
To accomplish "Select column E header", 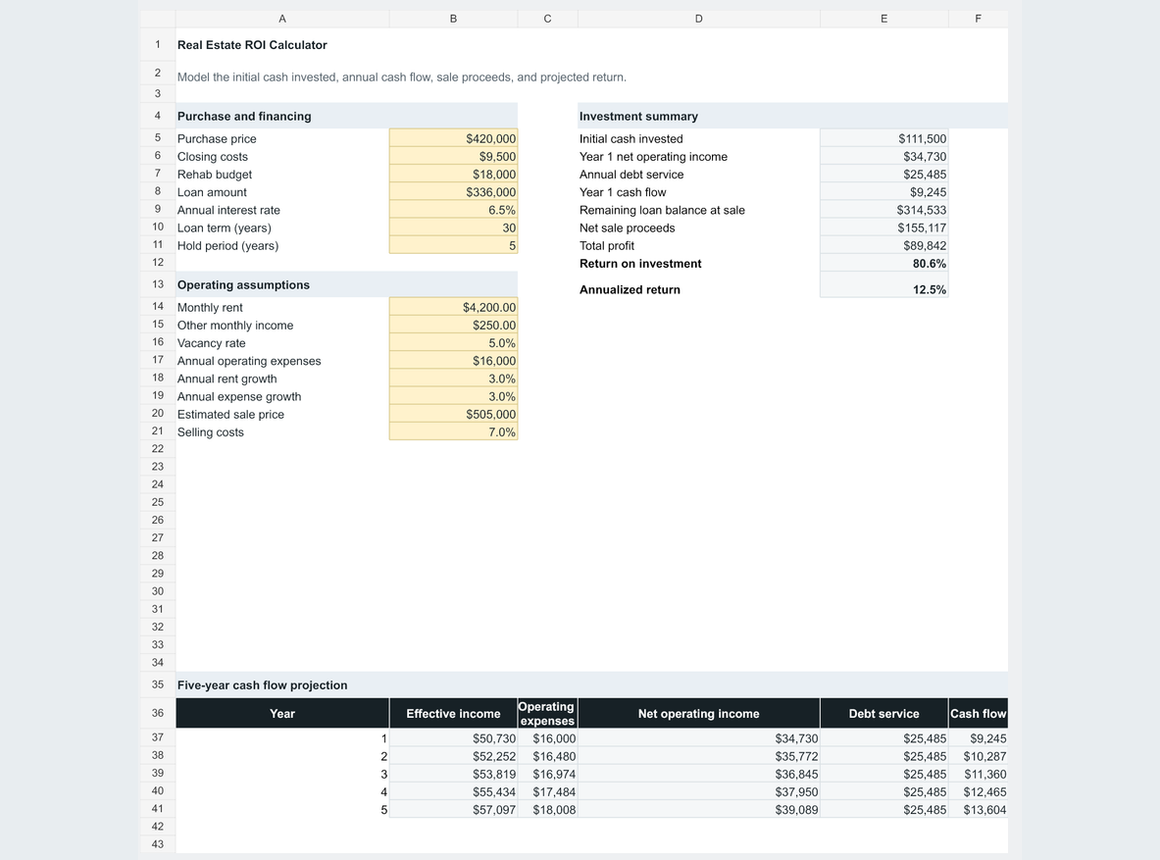I will coord(884,19).
